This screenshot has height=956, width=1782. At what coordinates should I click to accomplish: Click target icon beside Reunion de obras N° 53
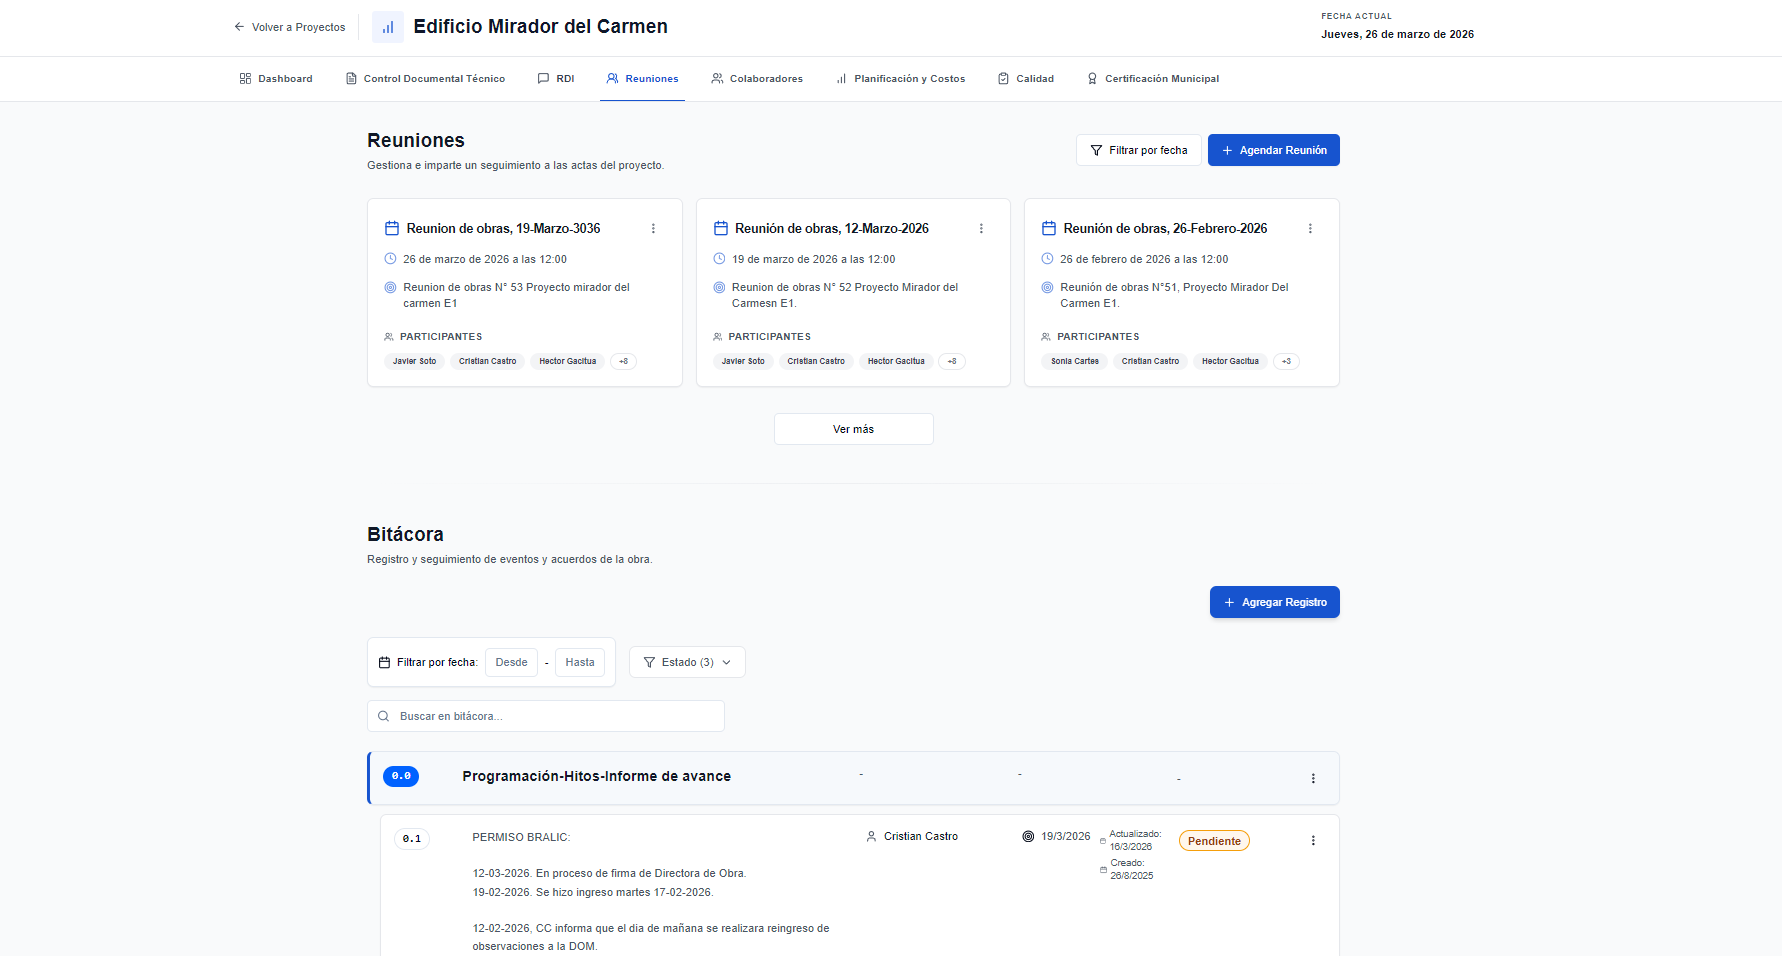pyautogui.click(x=391, y=287)
